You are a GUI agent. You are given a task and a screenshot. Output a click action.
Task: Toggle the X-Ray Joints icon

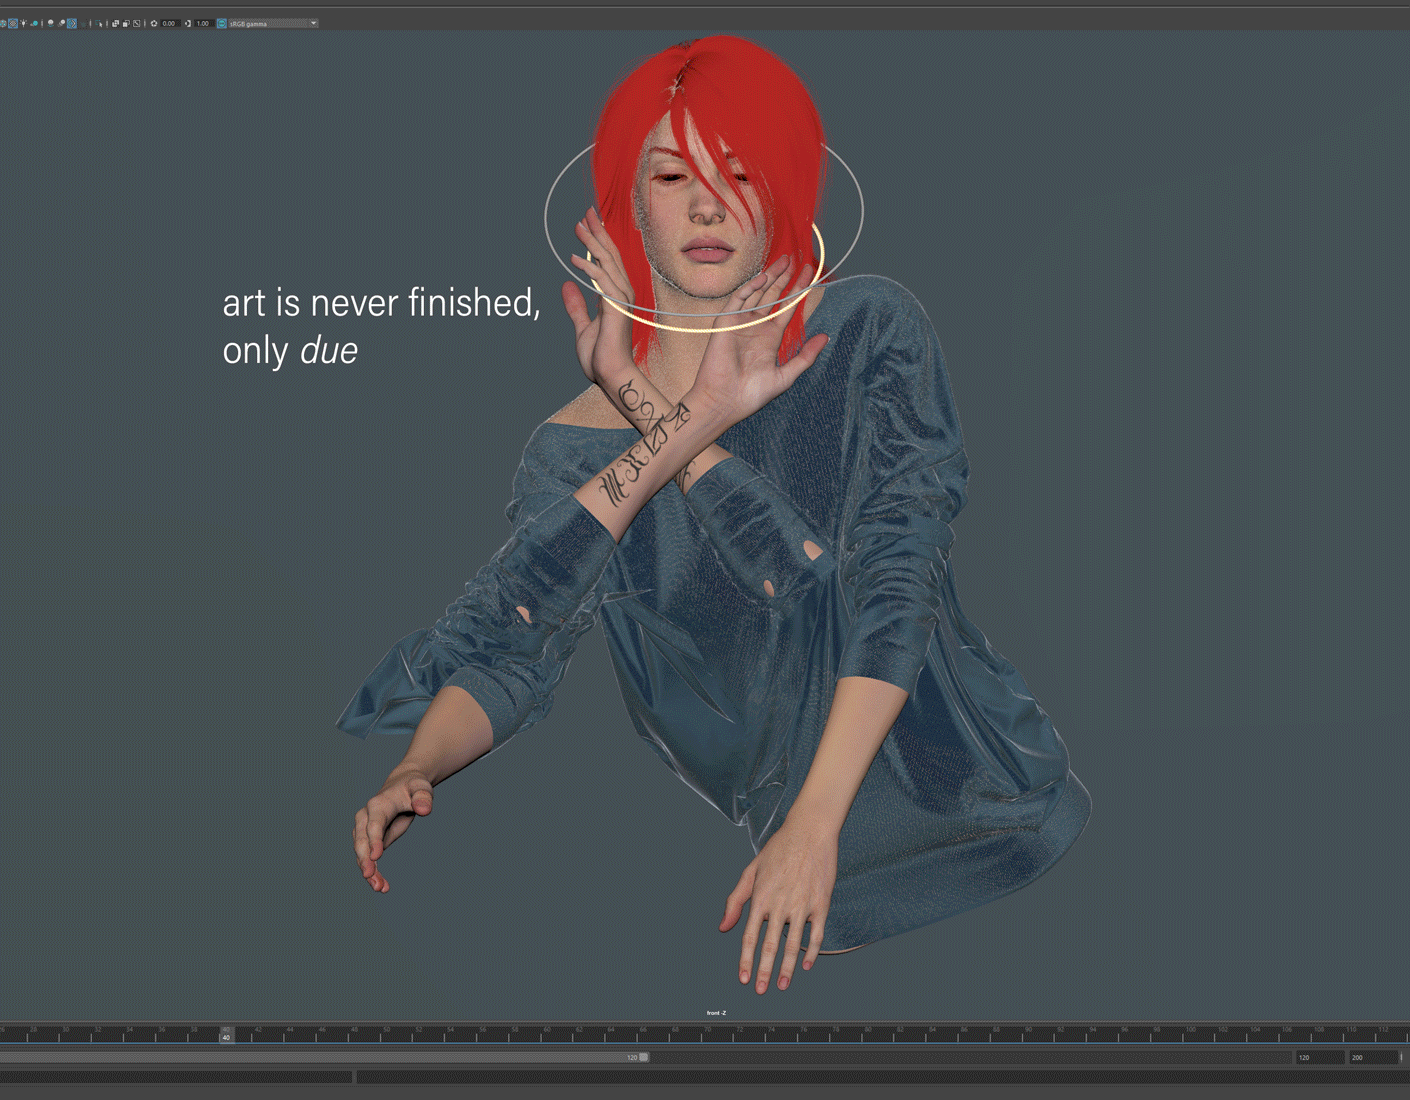point(137,23)
